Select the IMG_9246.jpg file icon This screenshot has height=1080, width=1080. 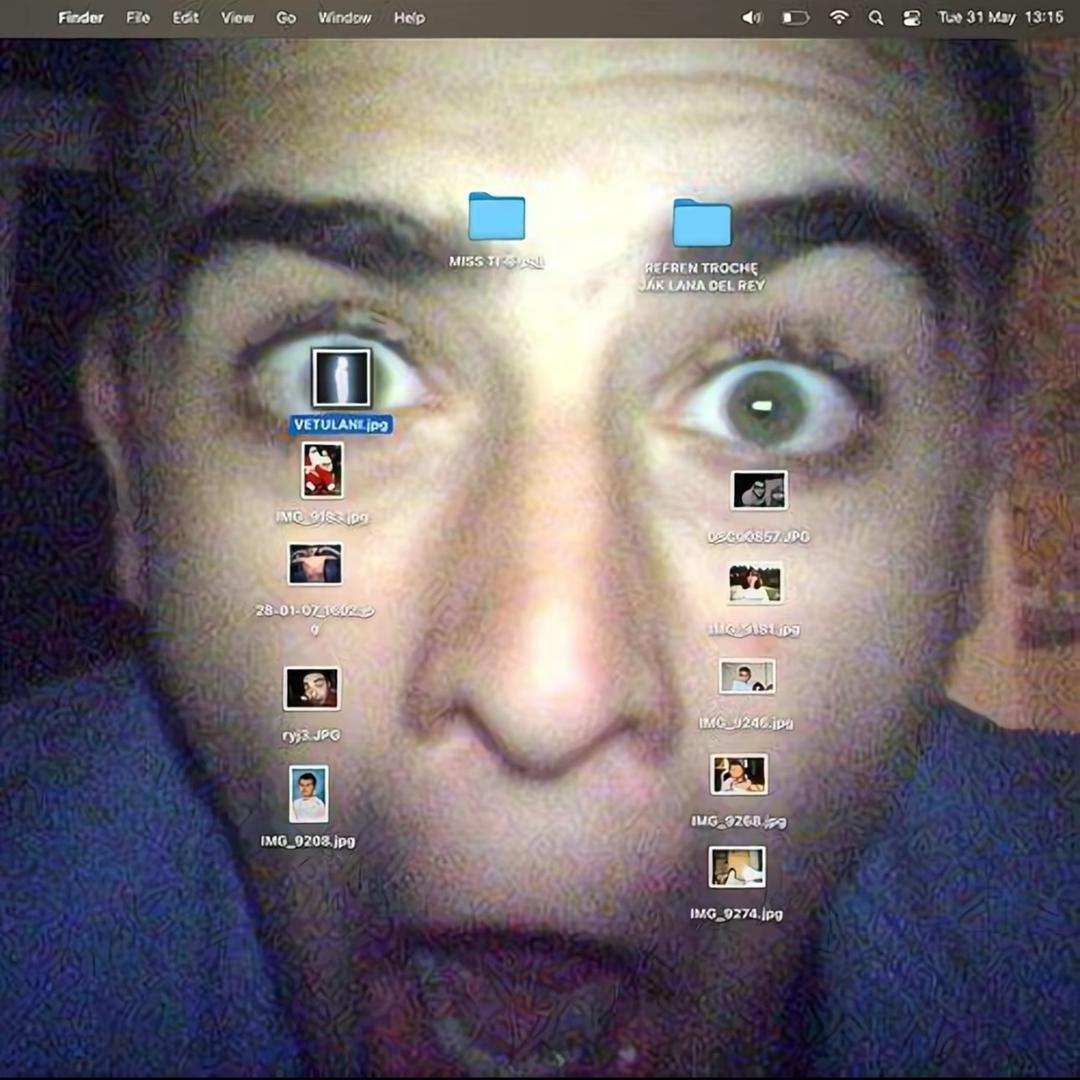[x=747, y=677]
